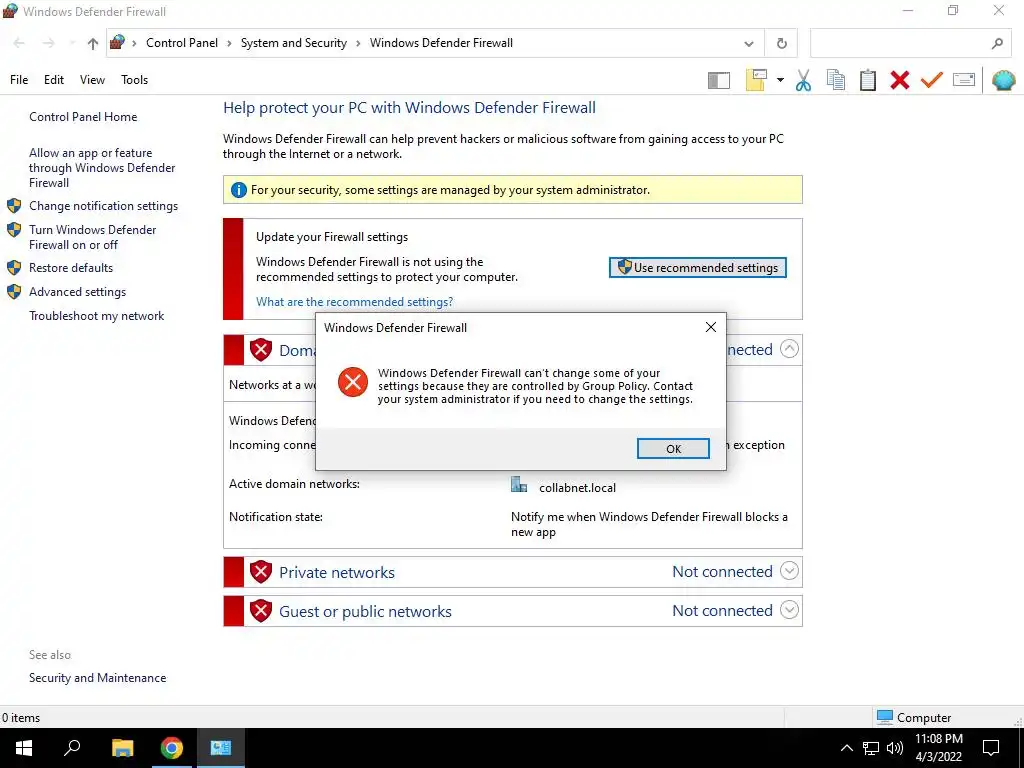Click the collabnet.local network icon
The image size is (1024, 768).
coord(519,484)
